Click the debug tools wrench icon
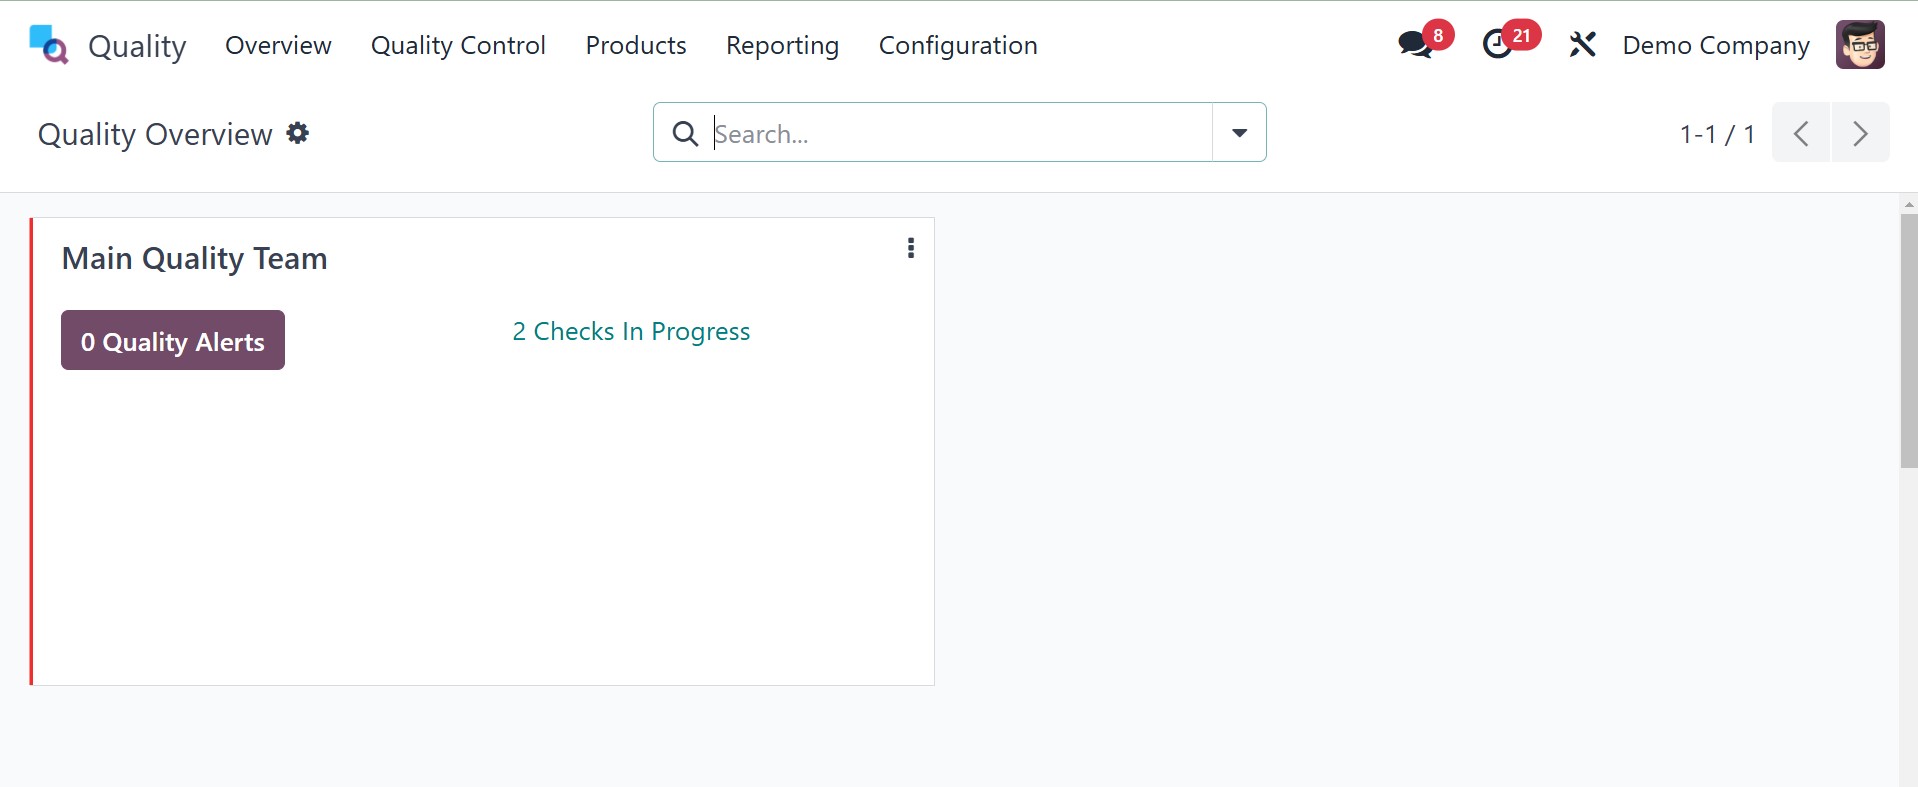This screenshot has width=1918, height=787. (x=1582, y=45)
